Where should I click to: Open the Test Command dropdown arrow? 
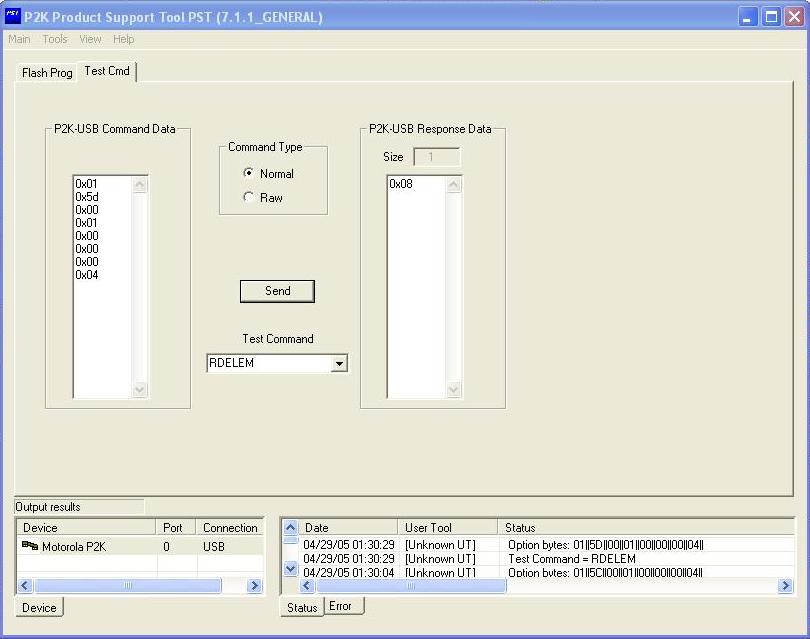pyautogui.click(x=339, y=363)
